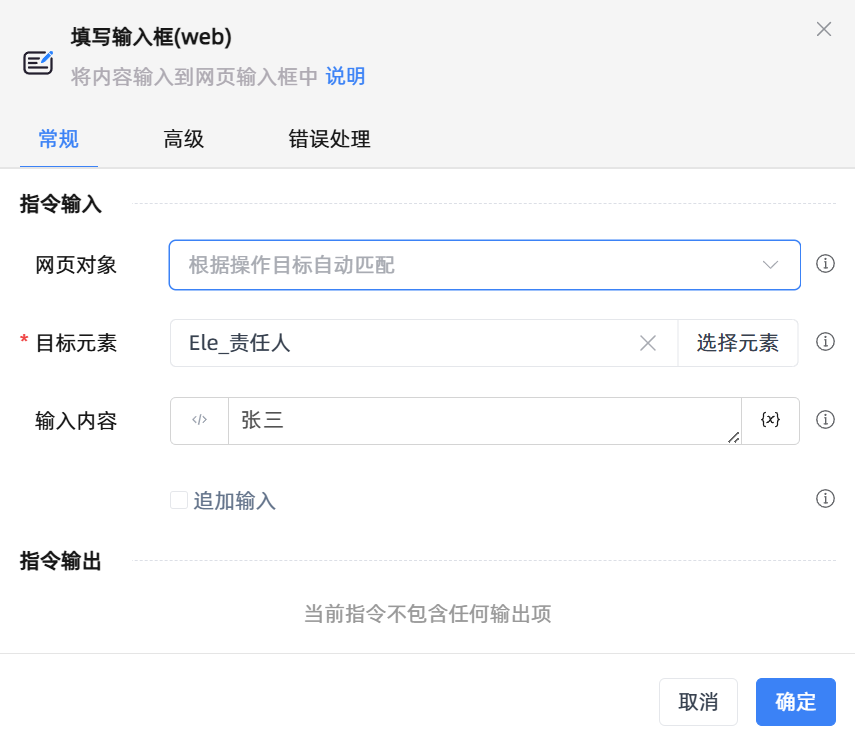Viewport: 855px width, 744px height.
Task: Switch to the 错误处理 tab
Action: tap(329, 140)
